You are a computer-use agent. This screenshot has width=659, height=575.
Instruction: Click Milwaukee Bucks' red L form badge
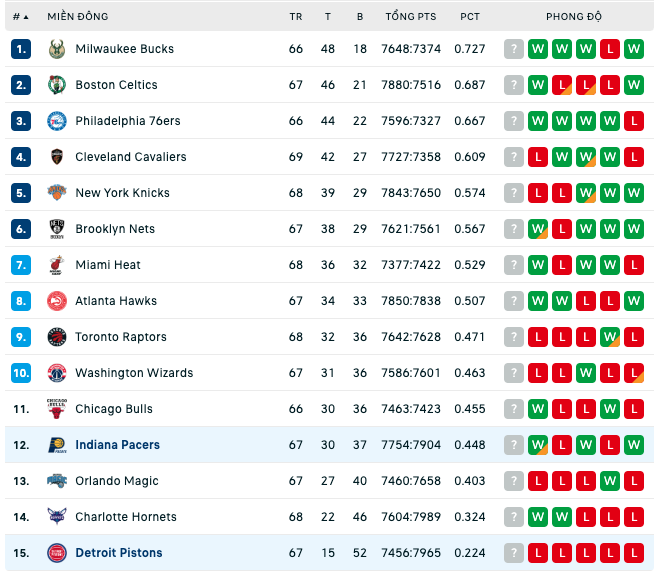coord(610,49)
